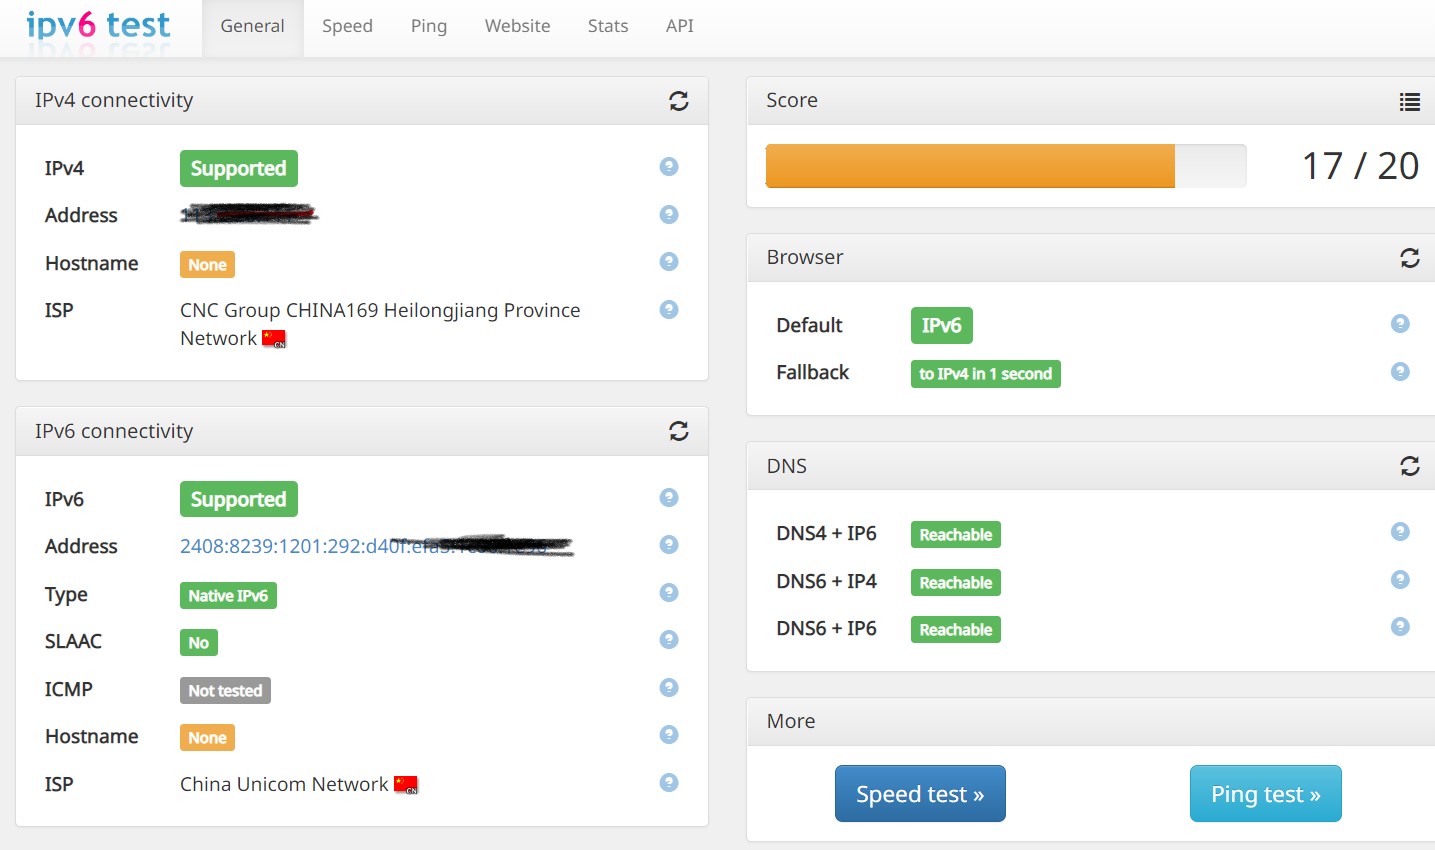
Task: Switch to the Speed tab
Action: 347,27
